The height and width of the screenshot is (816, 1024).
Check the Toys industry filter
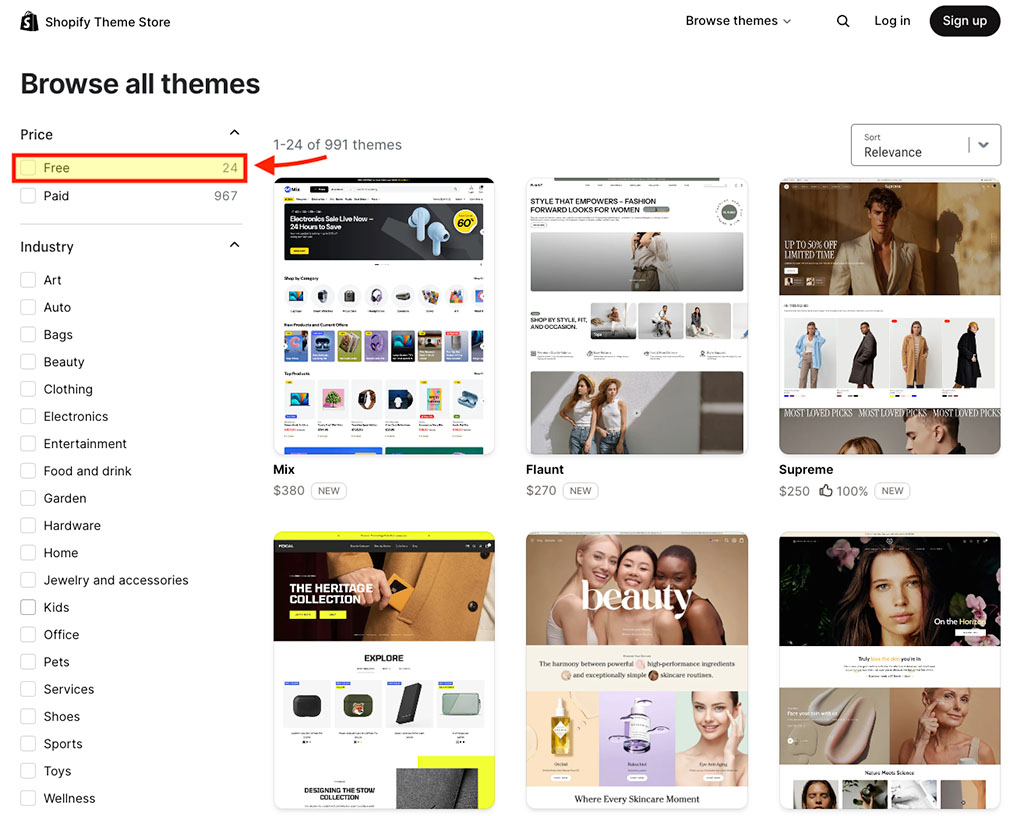[29, 771]
